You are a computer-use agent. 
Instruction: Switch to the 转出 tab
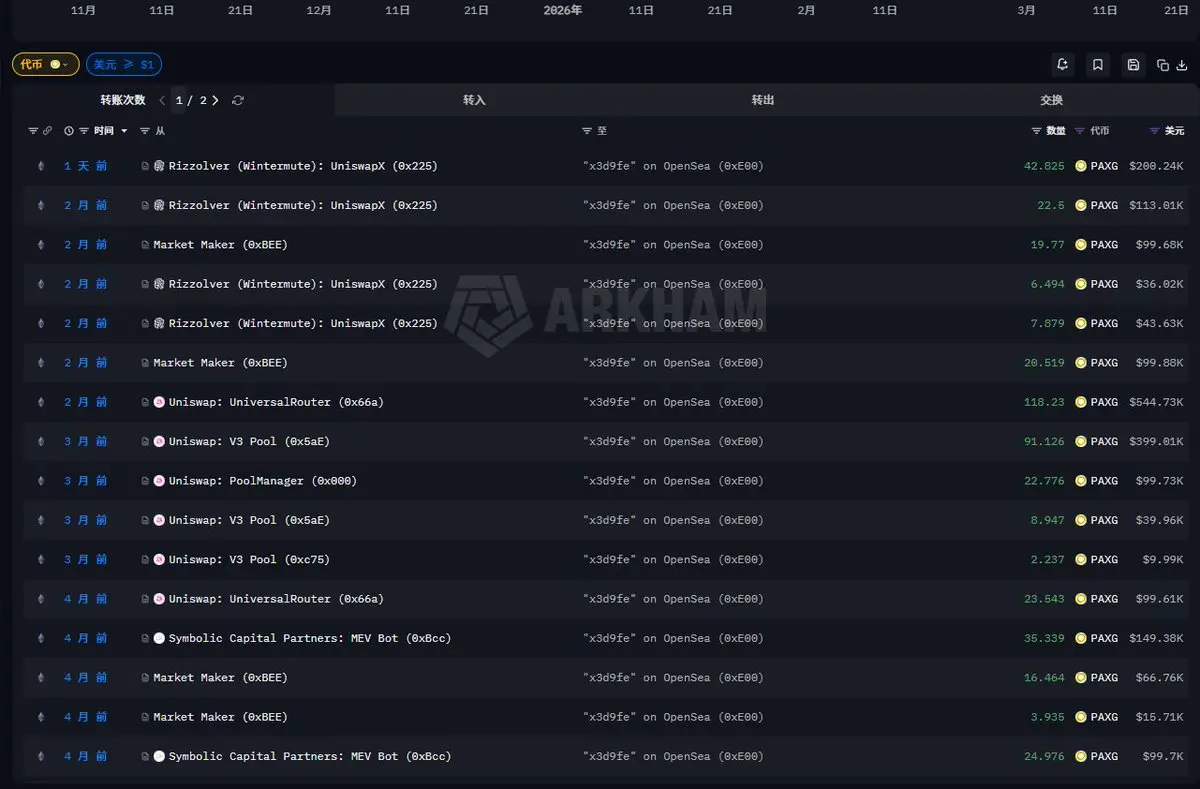(763, 100)
